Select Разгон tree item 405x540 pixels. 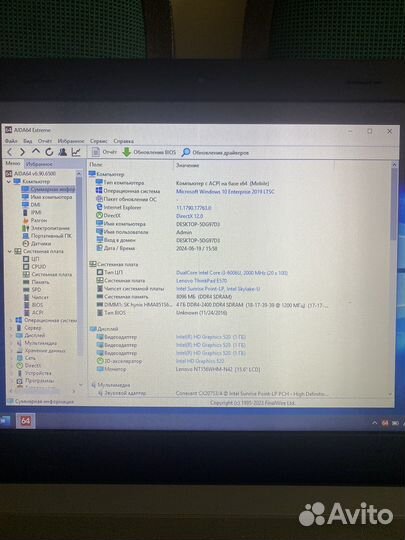[x=35, y=220]
